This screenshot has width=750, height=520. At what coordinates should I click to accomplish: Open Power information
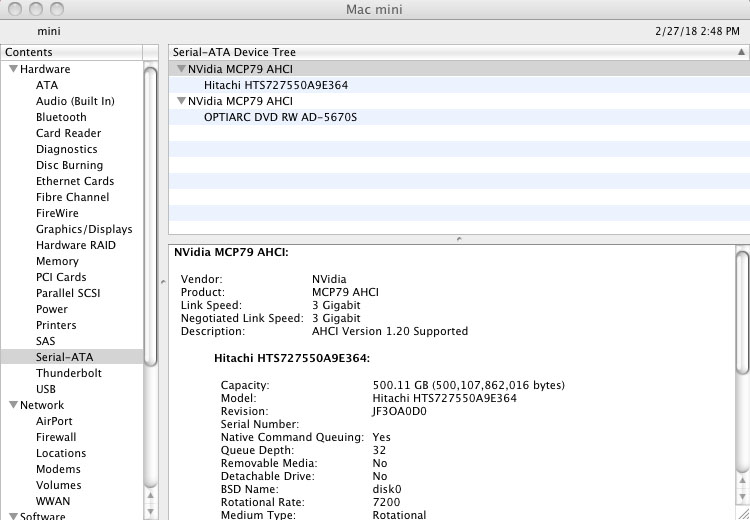pos(52,309)
